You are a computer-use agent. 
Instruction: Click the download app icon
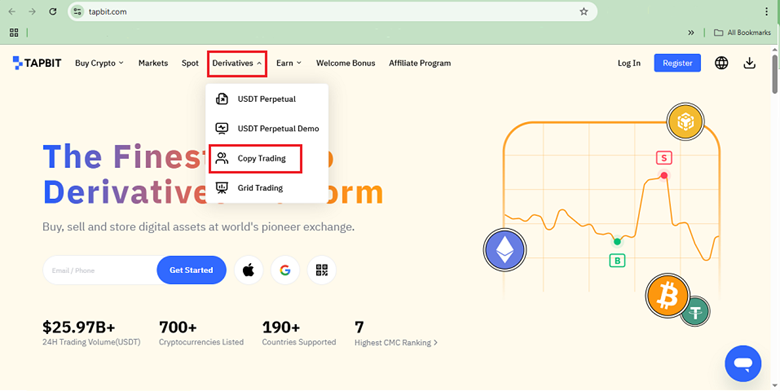point(749,63)
